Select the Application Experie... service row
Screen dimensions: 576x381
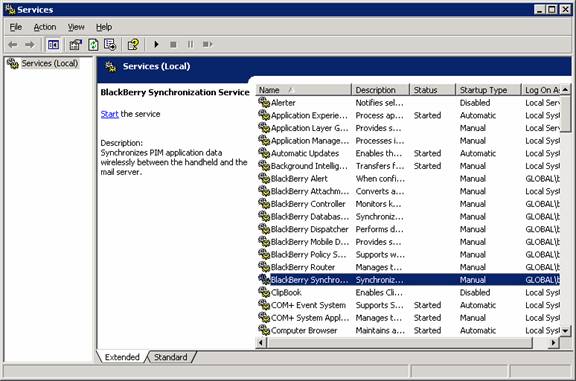pos(408,115)
